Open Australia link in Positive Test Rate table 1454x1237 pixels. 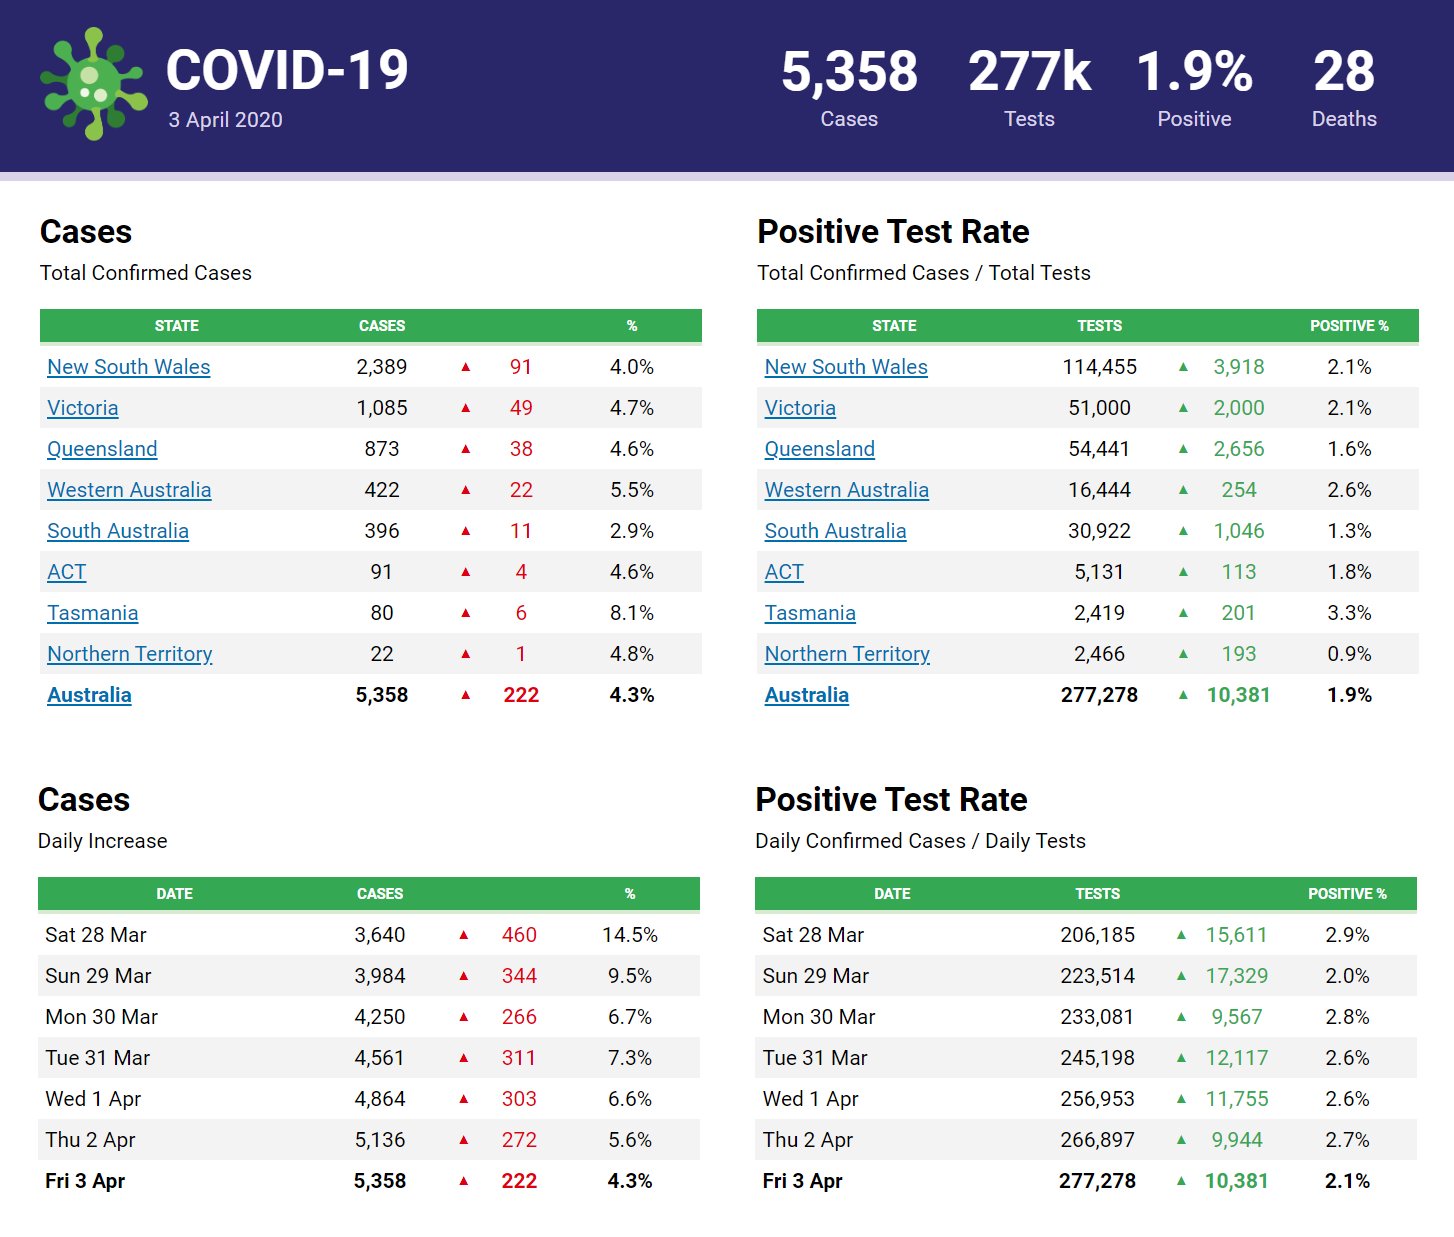coord(807,695)
